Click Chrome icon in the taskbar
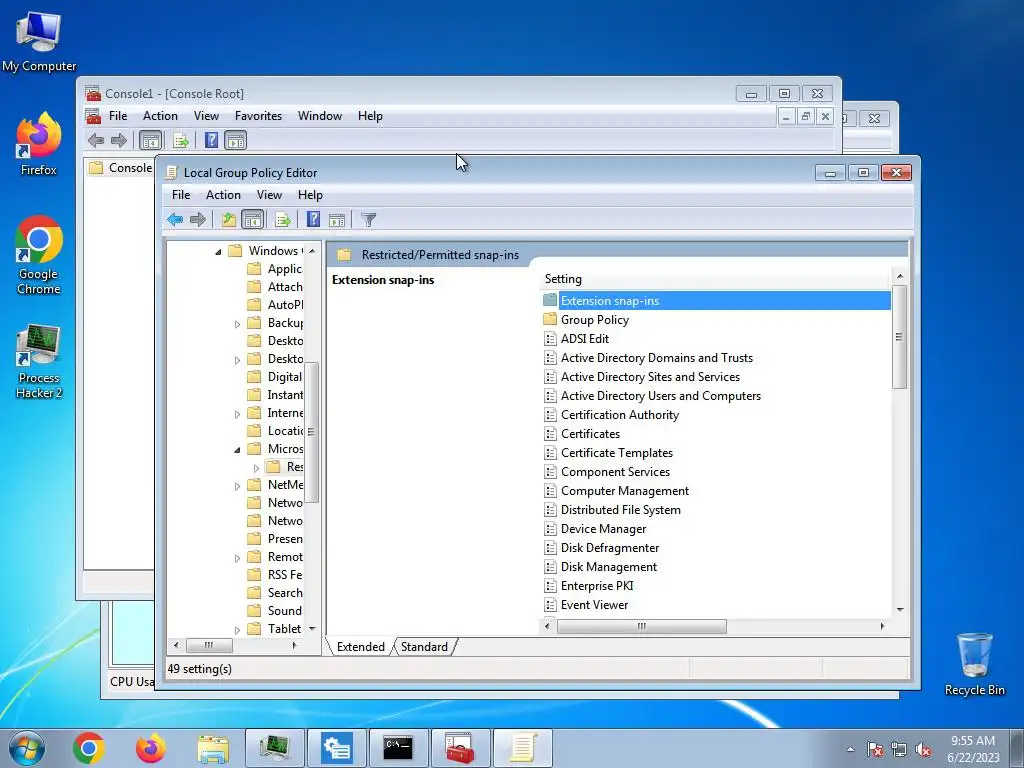 tap(89, 748)
